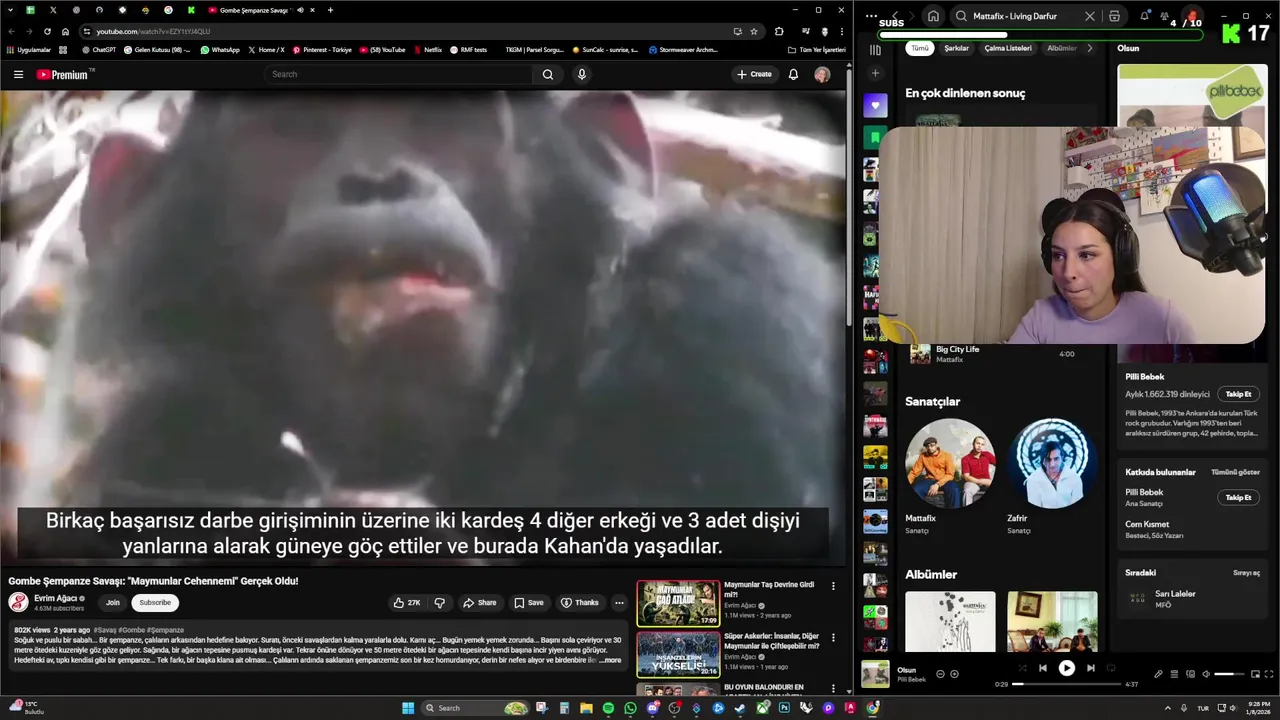Seek on the Spotify song progress bar
Image resolution: width=1280 pixels, height=720 pixels.
point(1067,685)
